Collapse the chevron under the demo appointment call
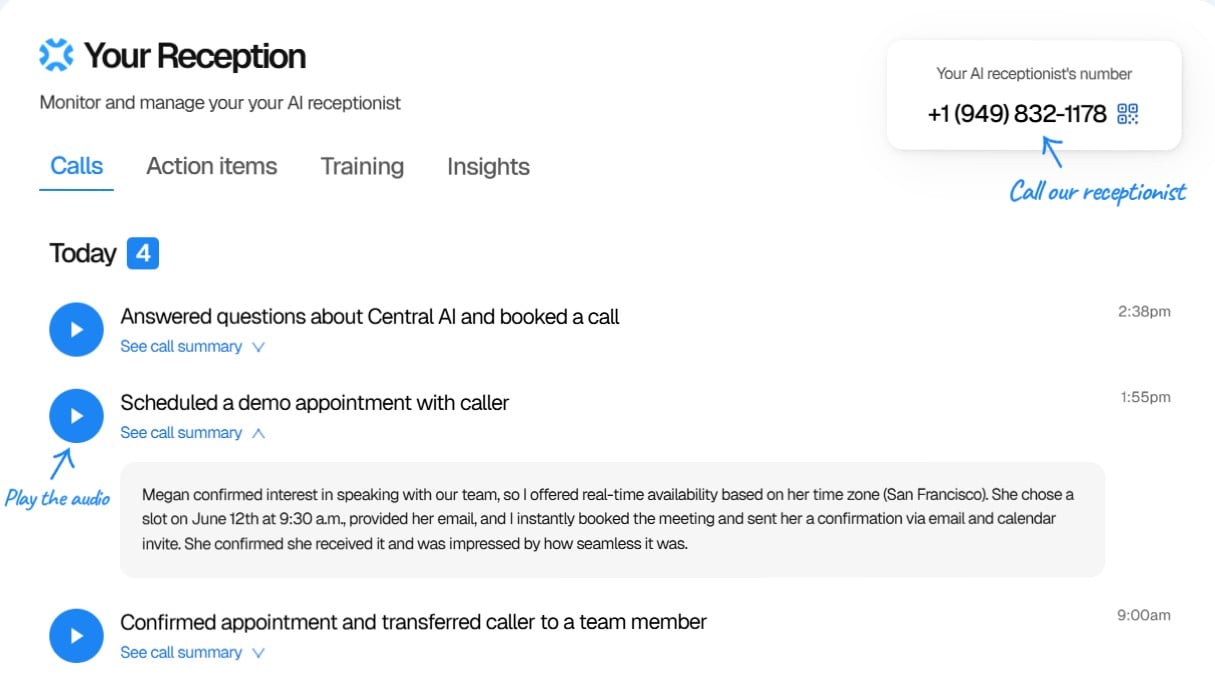Image resolution: width=1215 pixels, height=681 pixels. pyautogui.click(x=258, y=433)
